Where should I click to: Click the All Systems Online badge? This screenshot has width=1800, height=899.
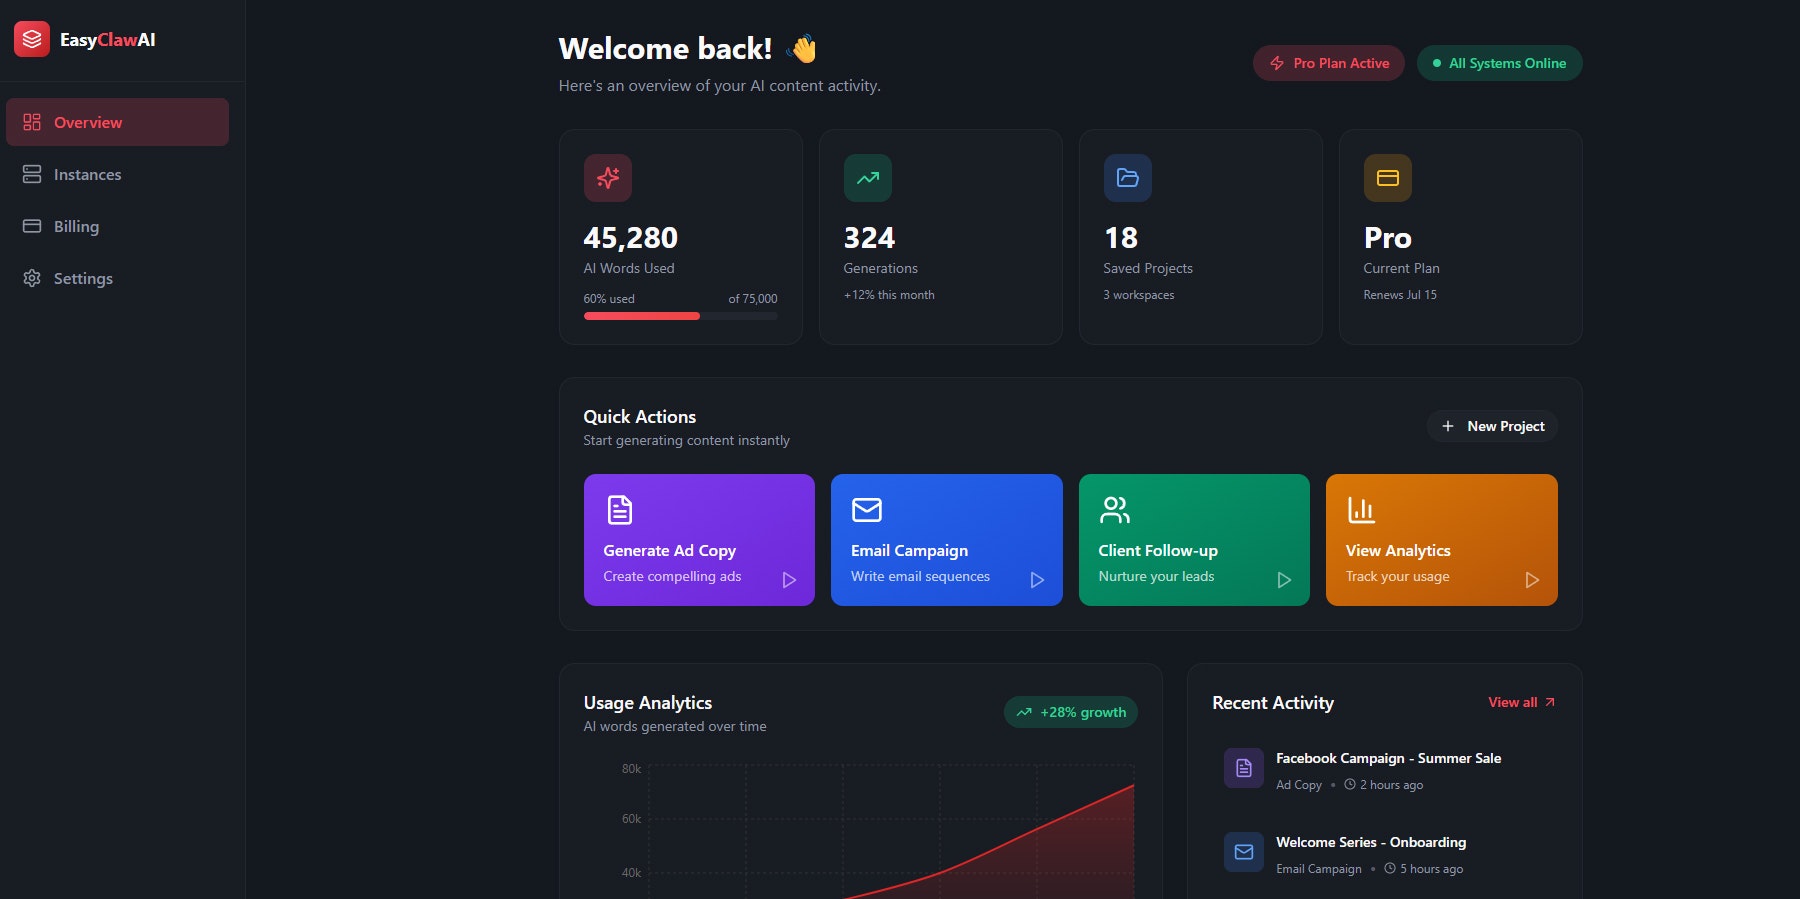[1499, 63]
